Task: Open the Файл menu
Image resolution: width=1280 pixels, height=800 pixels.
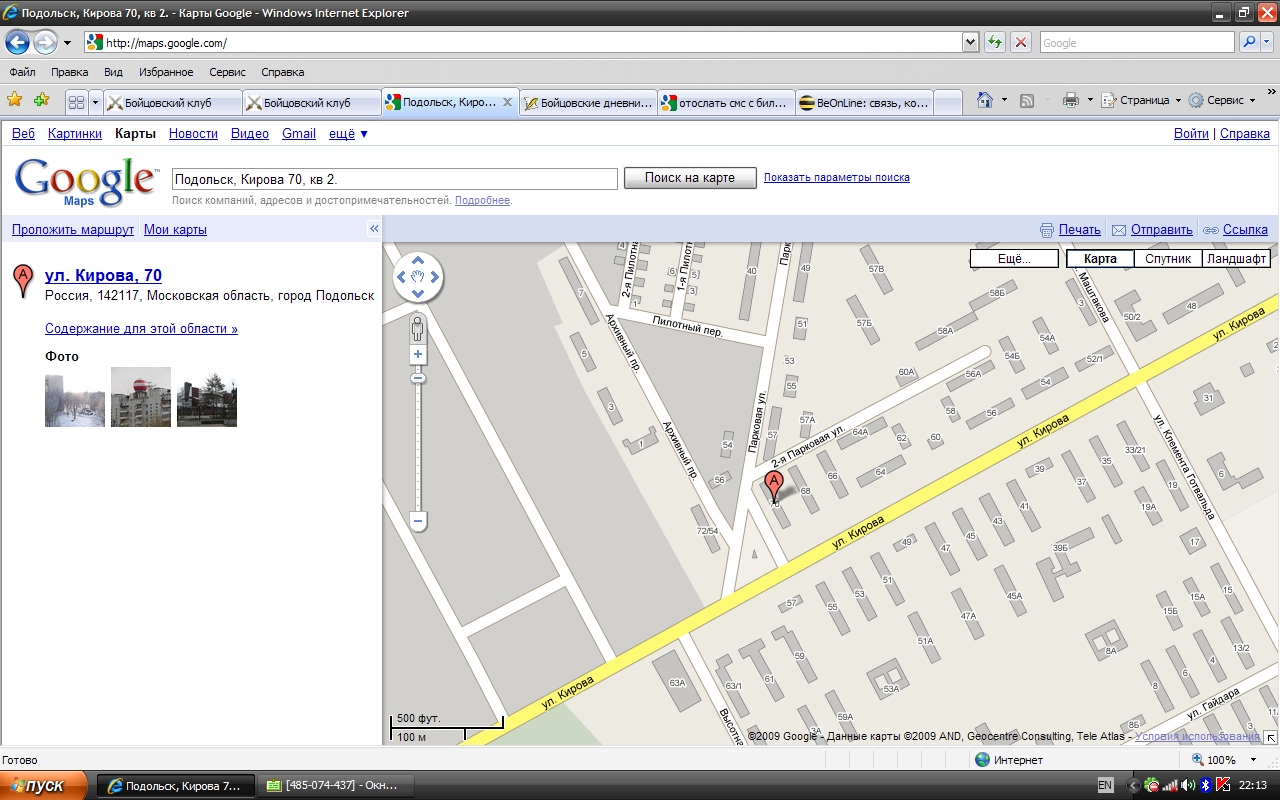Action: (x=22, y=72)
